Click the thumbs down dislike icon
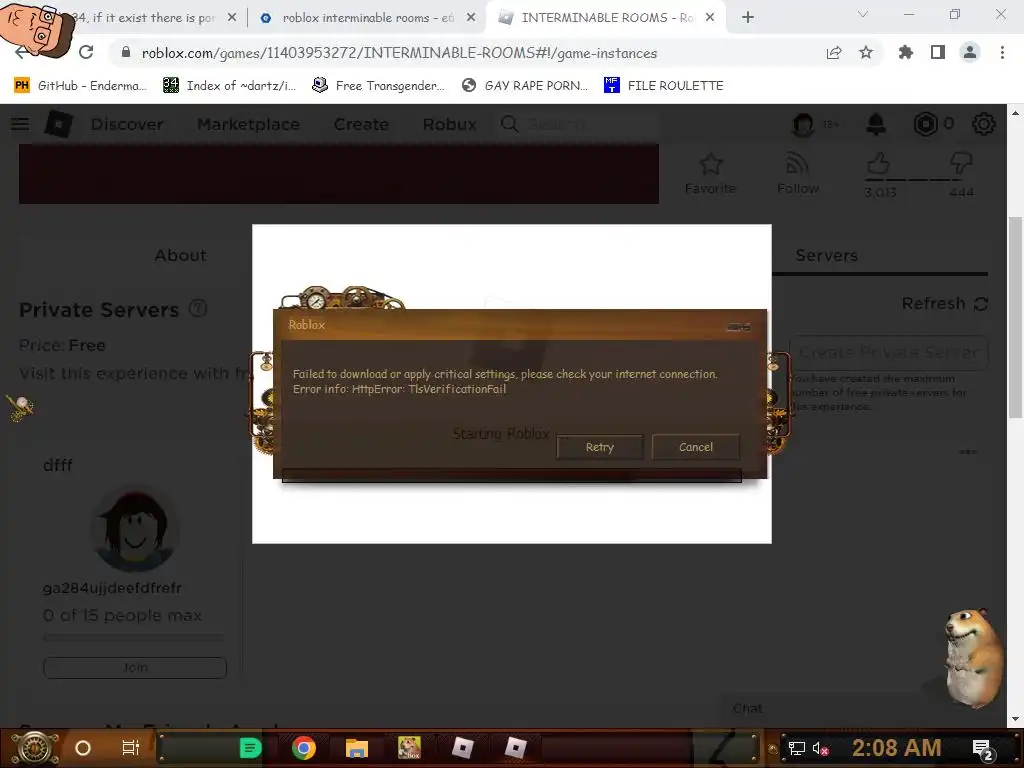 pyautogui.click(x=961, y=163)
